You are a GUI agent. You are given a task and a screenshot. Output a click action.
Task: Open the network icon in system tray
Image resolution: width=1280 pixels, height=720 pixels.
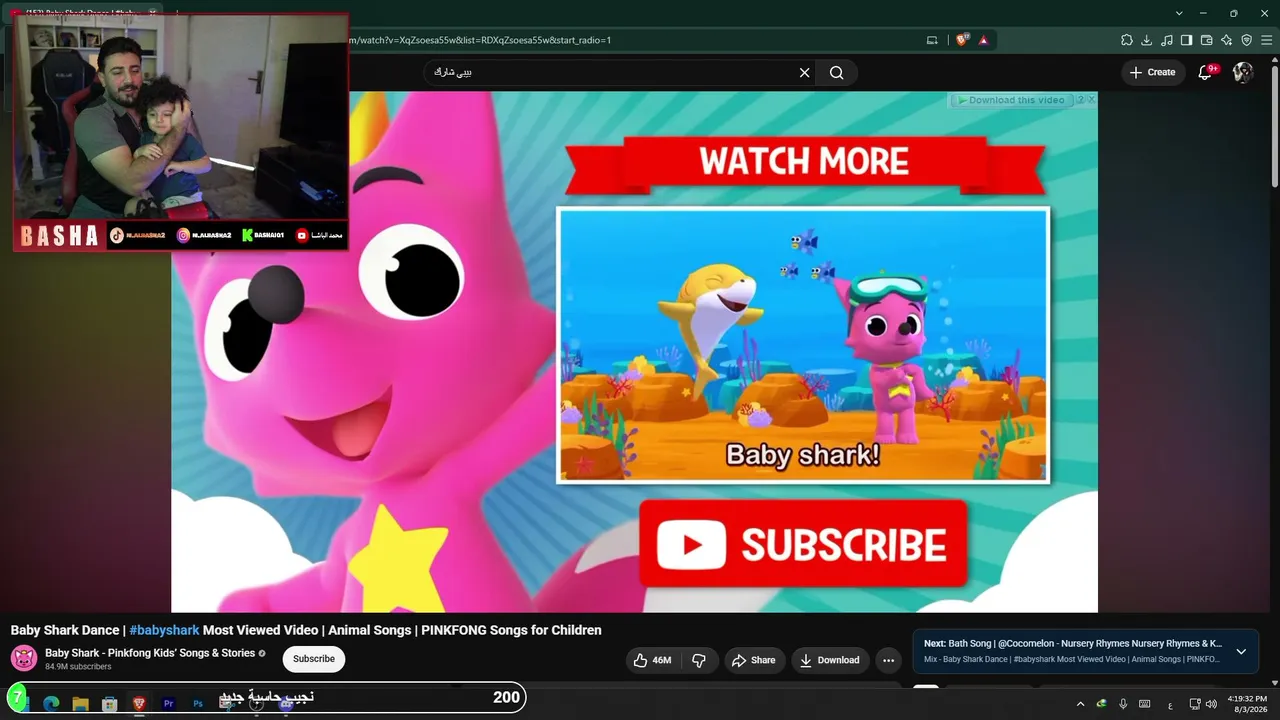tap(1195, 704)
